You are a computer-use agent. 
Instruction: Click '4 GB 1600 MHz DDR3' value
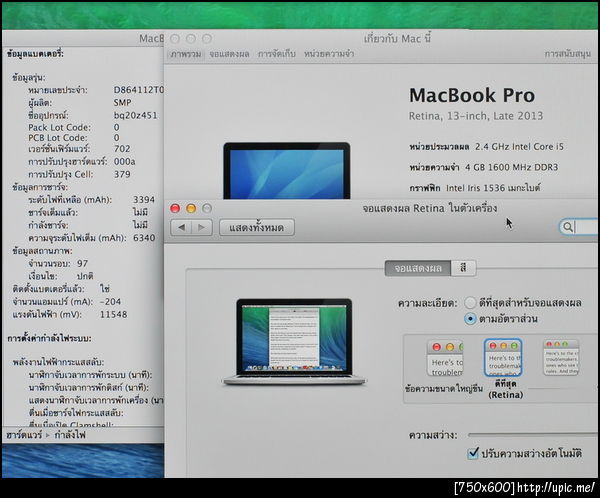(511, 167)
